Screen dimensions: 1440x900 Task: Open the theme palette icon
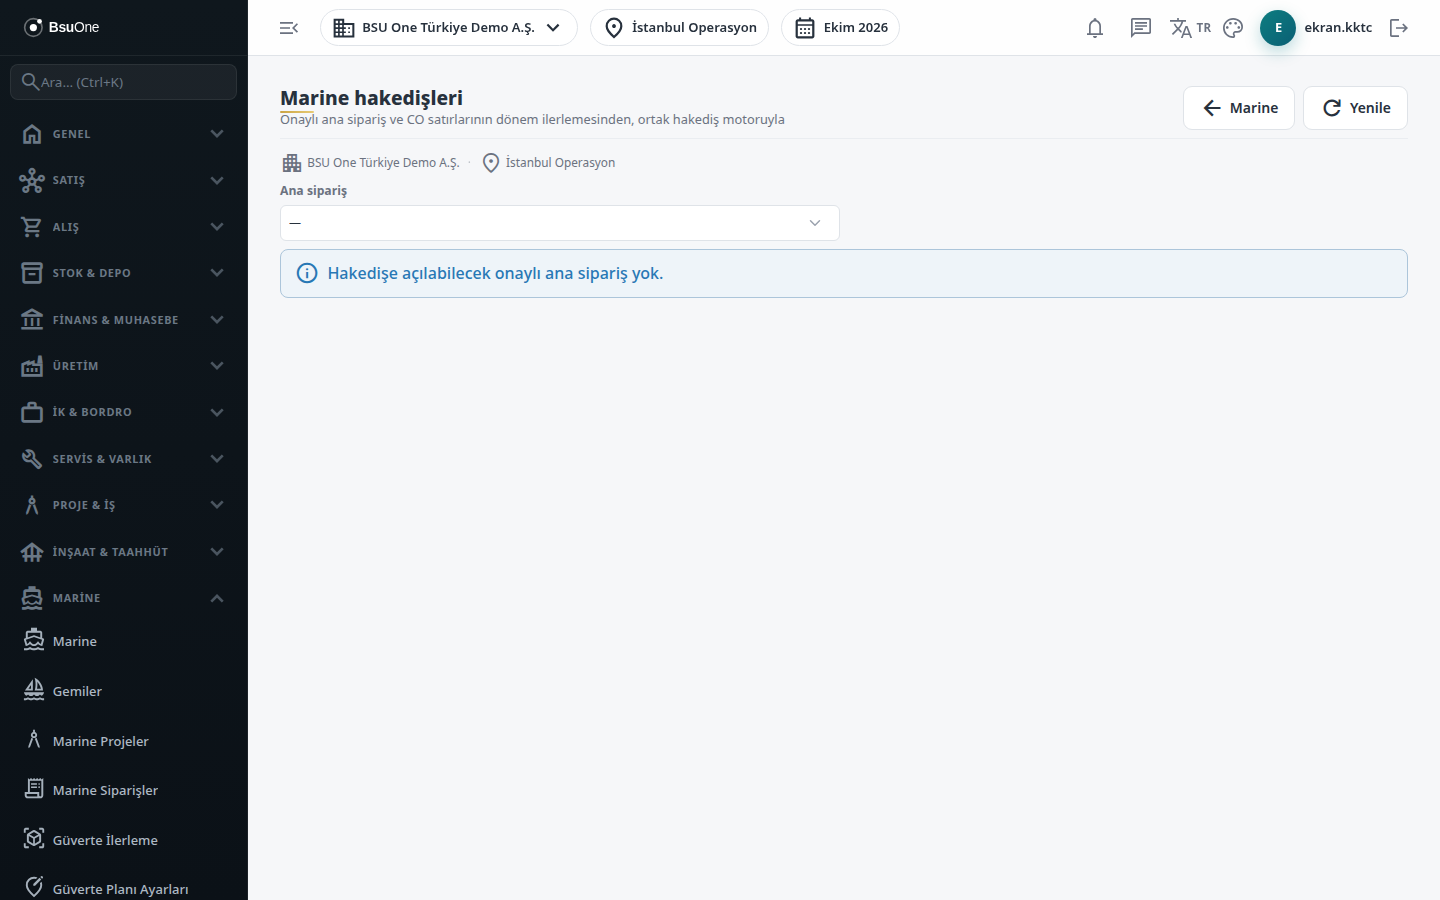click(x=1233, y=28)
